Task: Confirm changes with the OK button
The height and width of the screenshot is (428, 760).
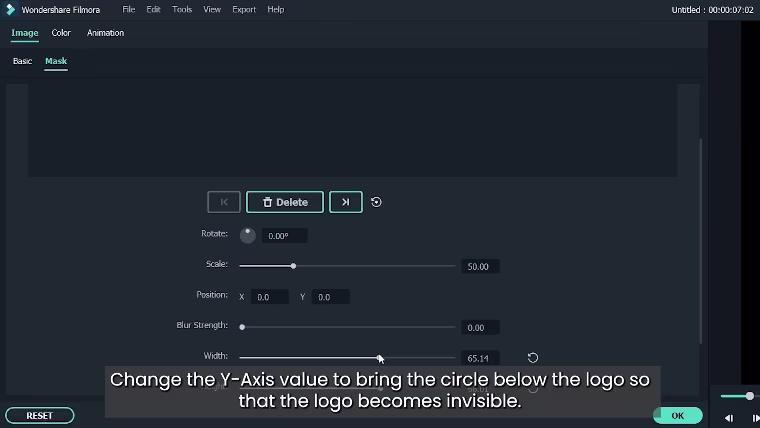Action: coord(677,415)
